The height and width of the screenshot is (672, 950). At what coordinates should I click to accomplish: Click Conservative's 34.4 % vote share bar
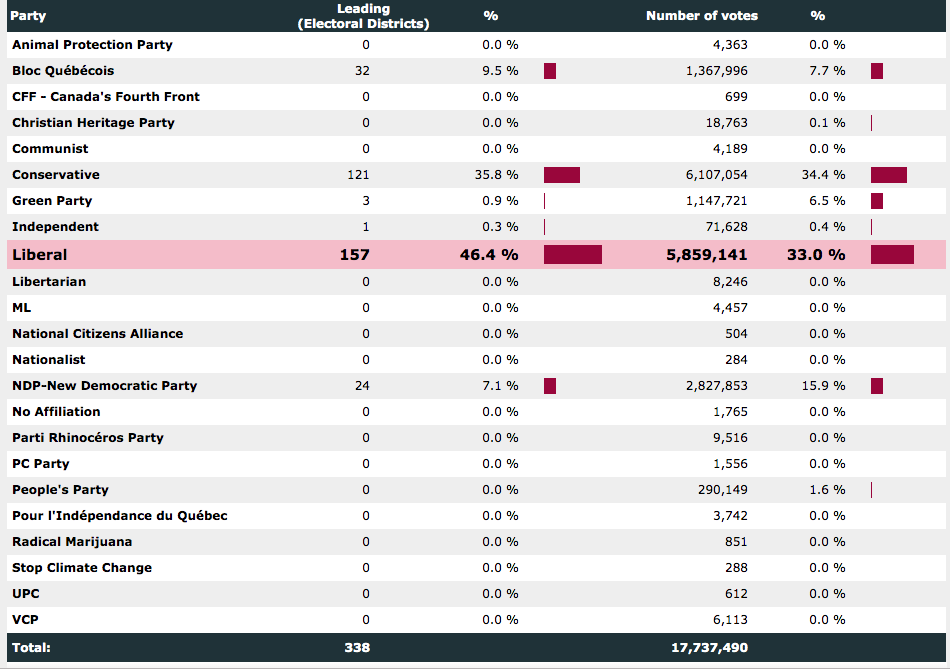888,175
